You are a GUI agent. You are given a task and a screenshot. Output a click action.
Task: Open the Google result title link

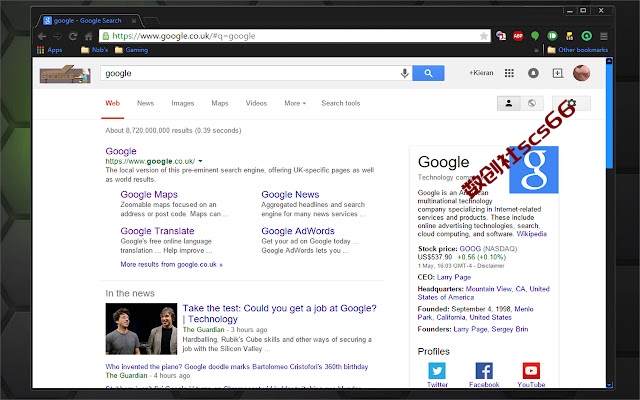[121, 151]
